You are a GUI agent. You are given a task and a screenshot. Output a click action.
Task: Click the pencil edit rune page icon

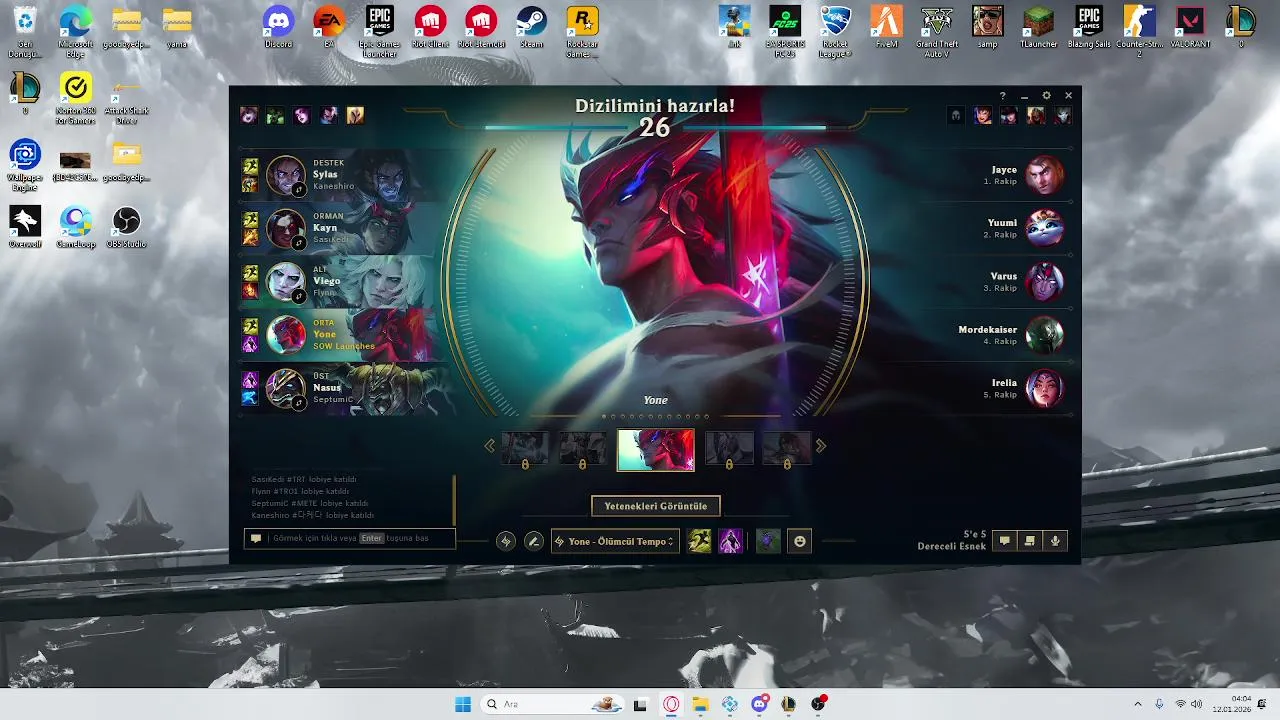tap(534, 541)
